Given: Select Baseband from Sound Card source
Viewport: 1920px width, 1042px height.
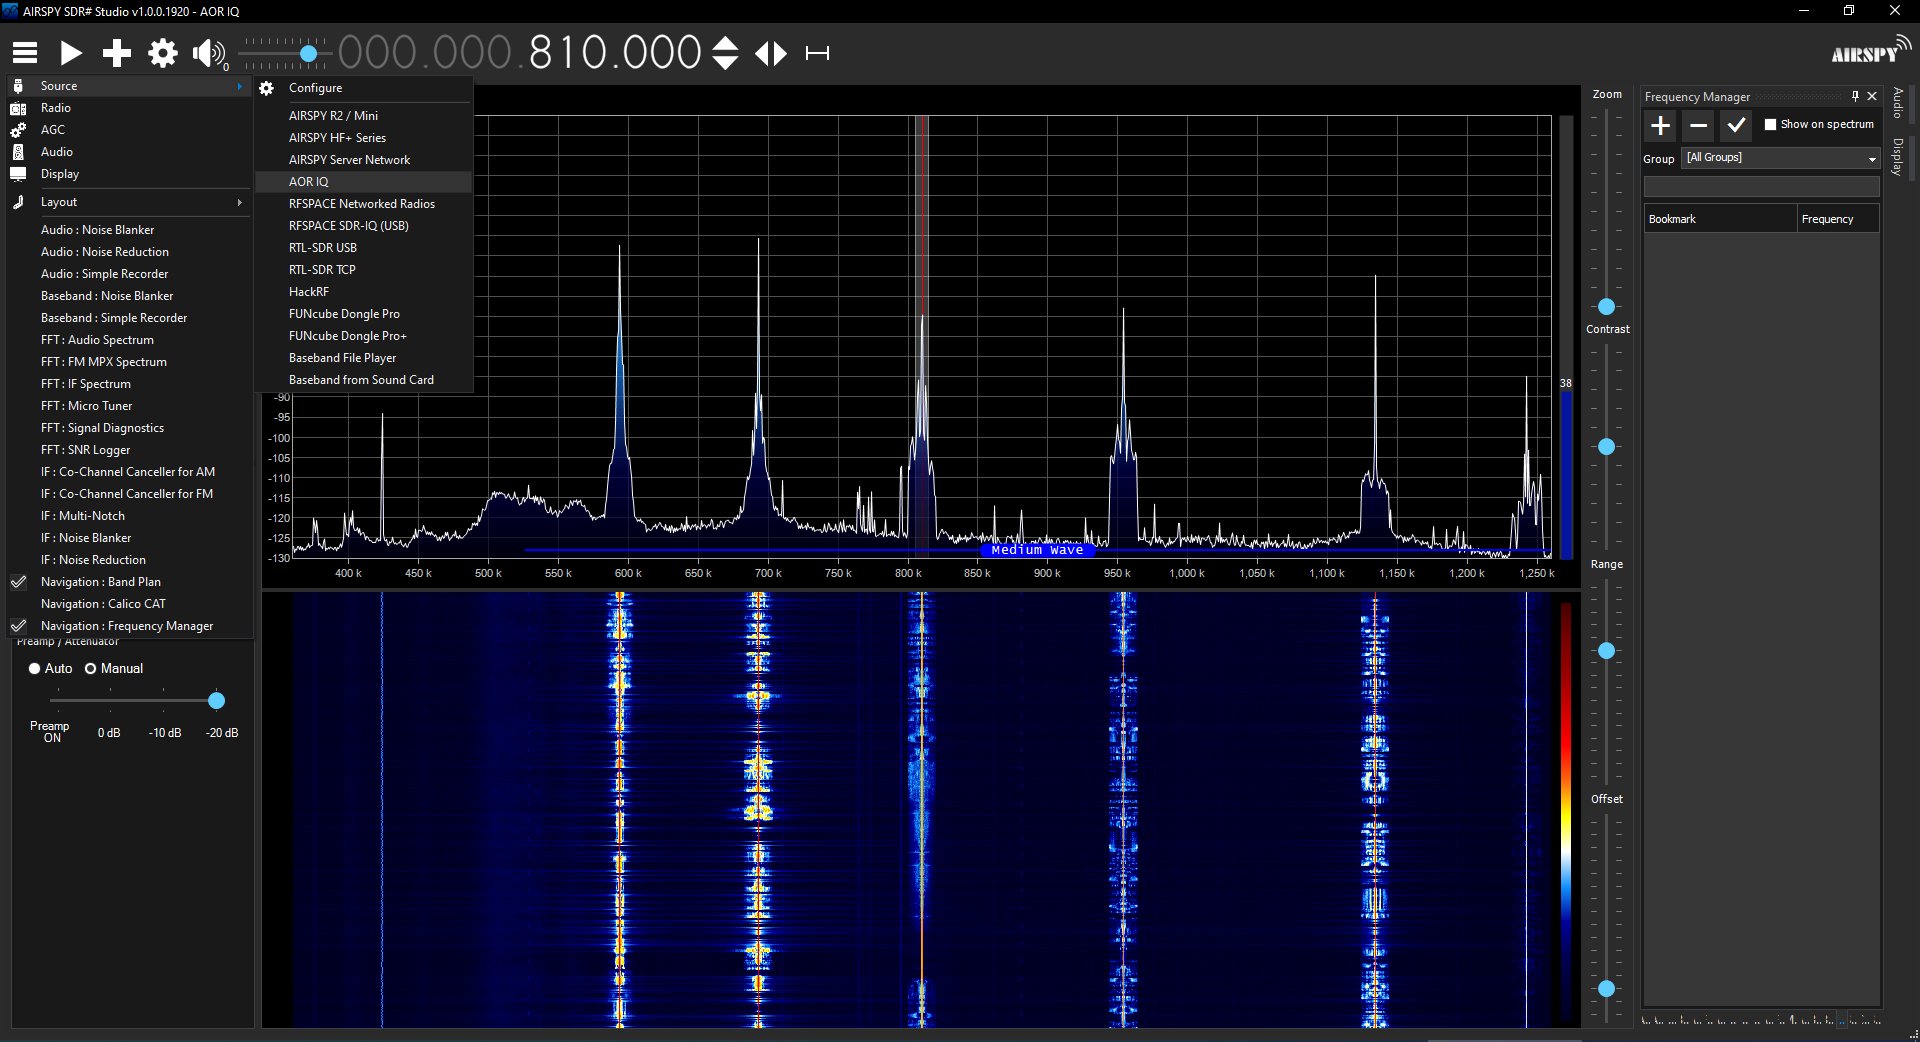Looking at the screenshot, I should point(363,380).
